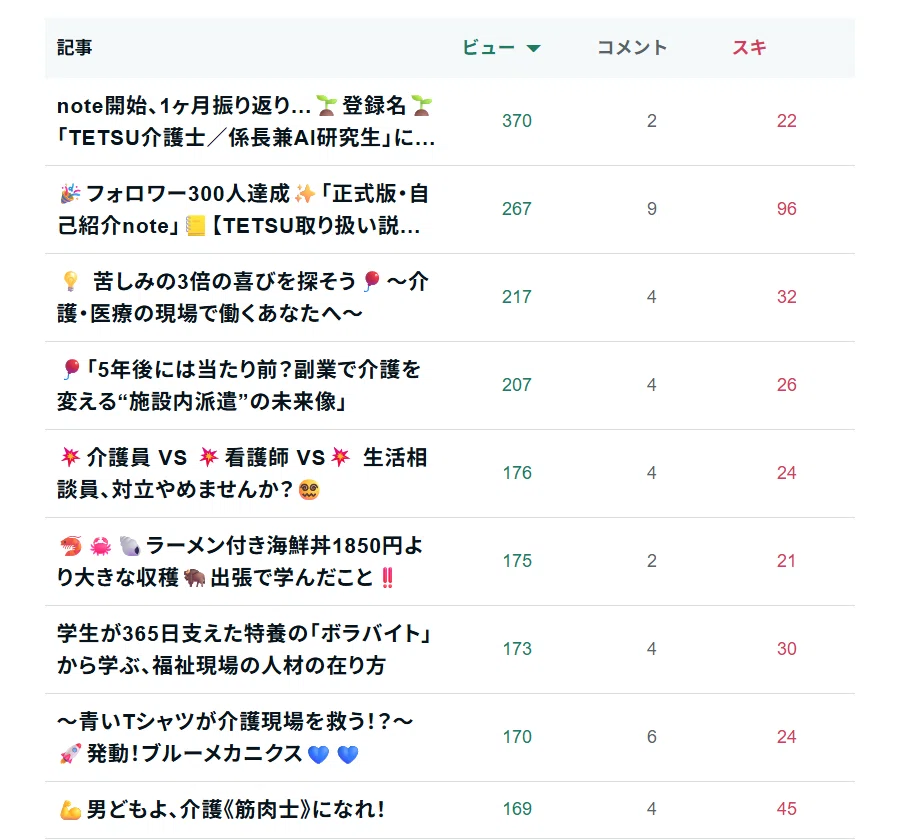Click the party popper emoji icon

click(70, 194)
